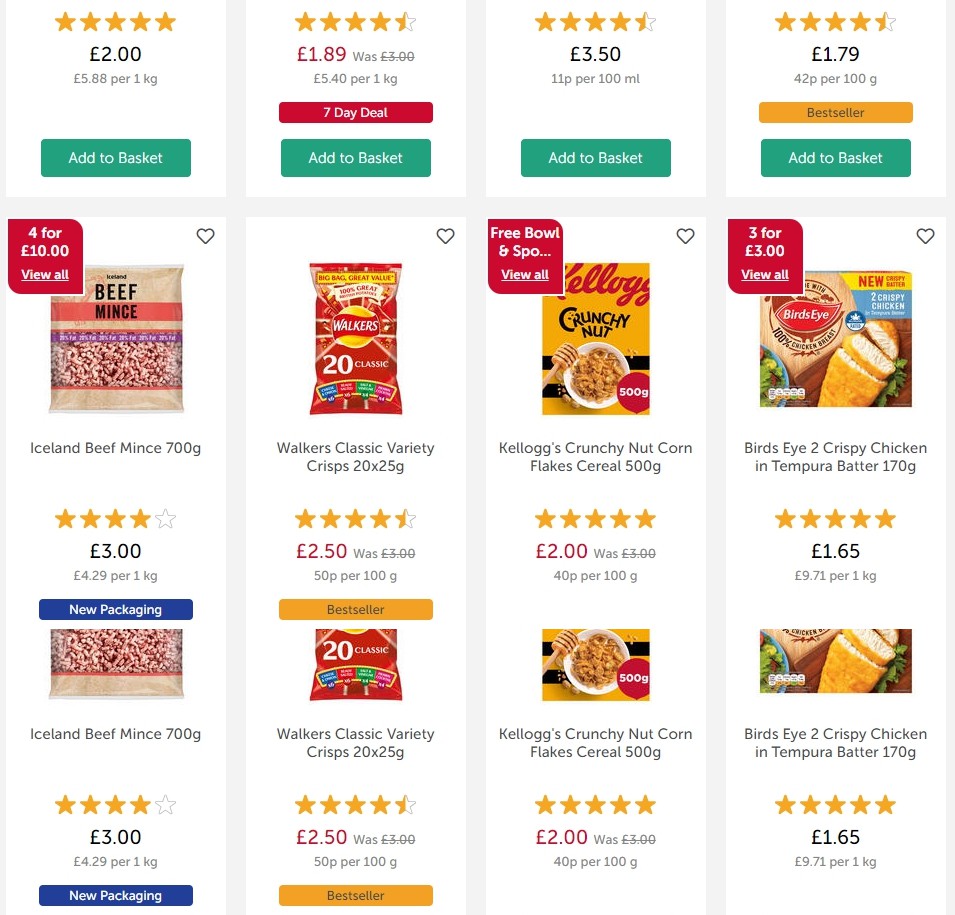Click heart icon on Walkers Variety Crisps card
Image resolution: width=955 pixels, height=915 pixels.
[x=445, y=236]
